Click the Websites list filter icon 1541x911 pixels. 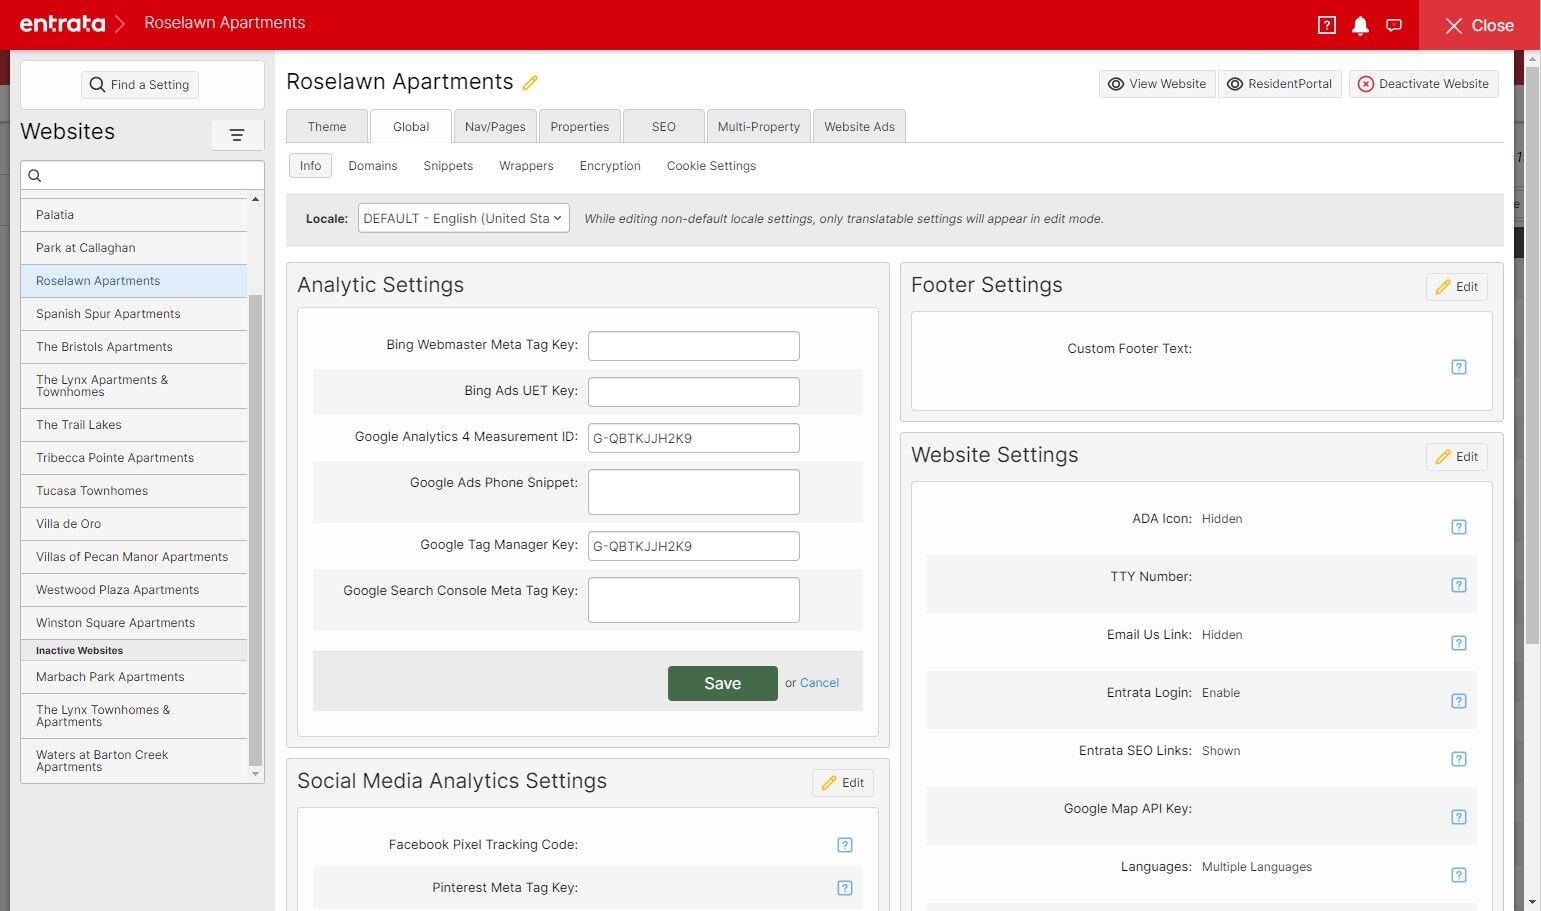click(x=237, y=135)
